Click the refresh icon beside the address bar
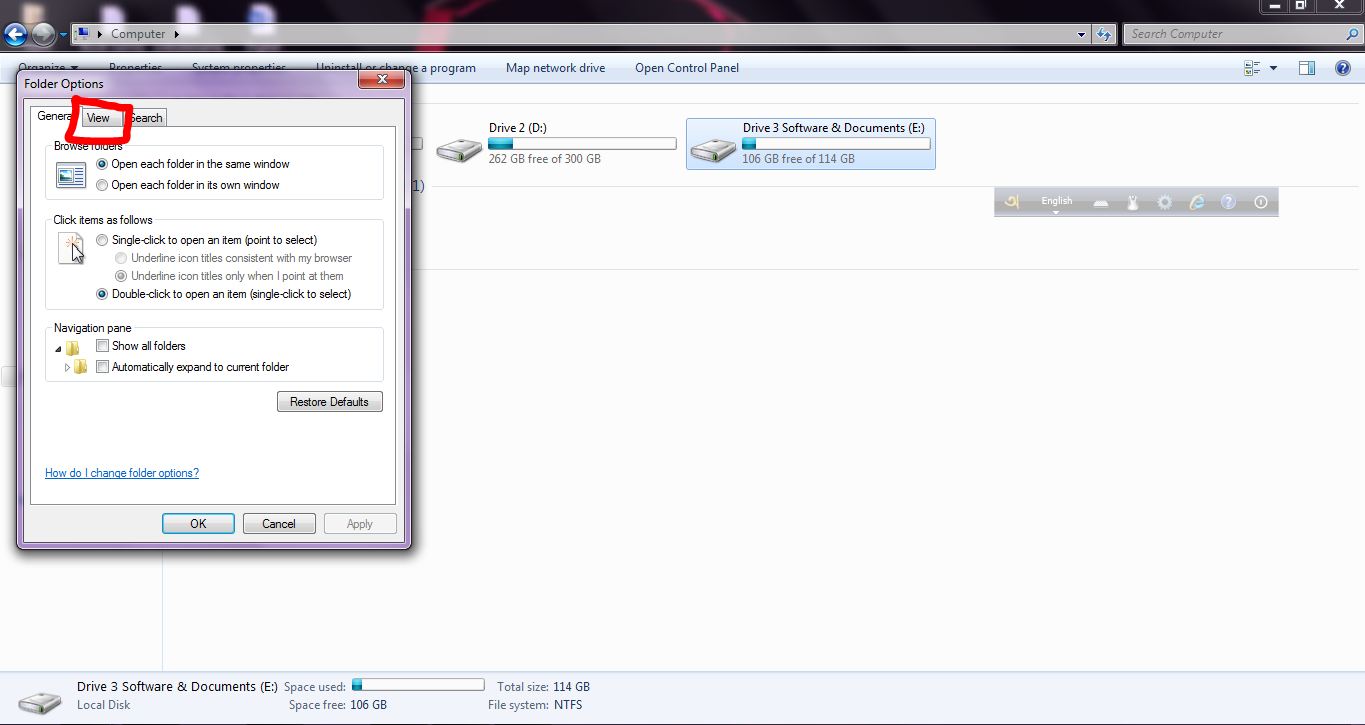This screenshot has width=1365, height=725. 1104,33
